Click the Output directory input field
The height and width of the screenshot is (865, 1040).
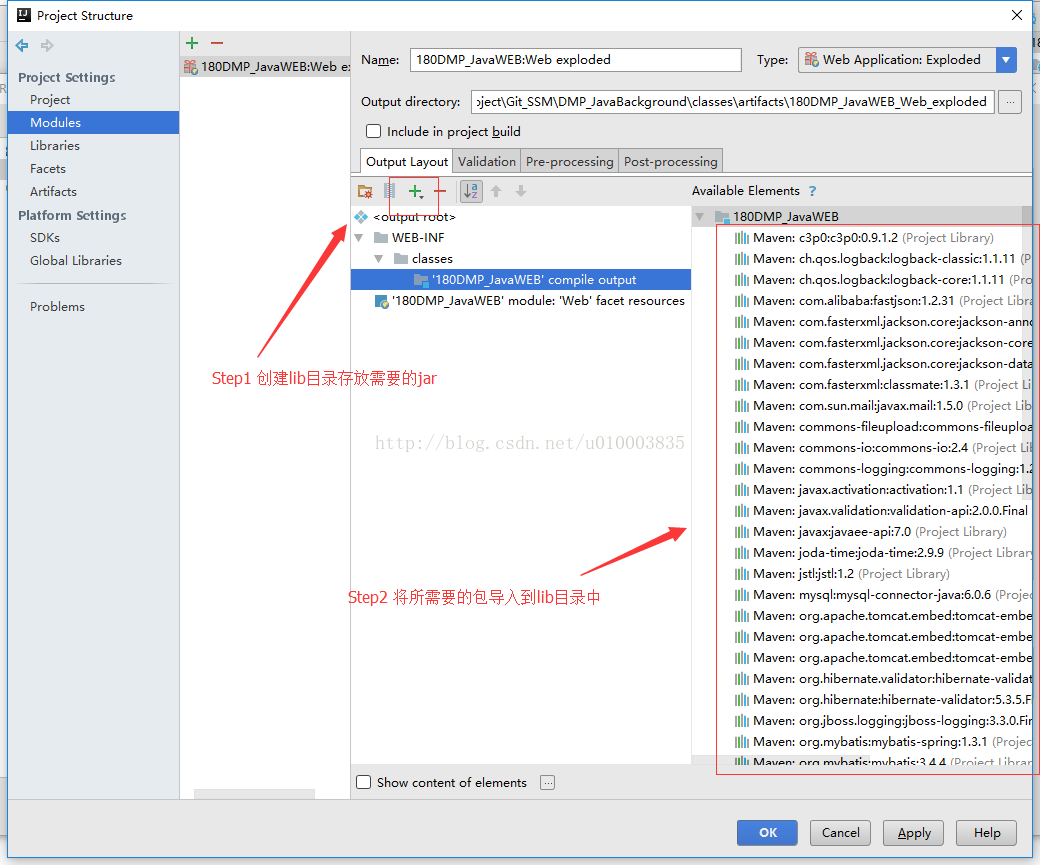click(733, 102)
